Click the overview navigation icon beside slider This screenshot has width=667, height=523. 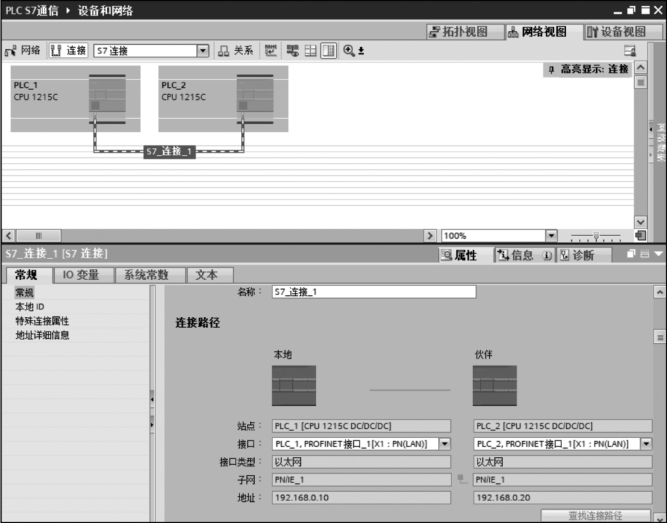click(640, 235)
